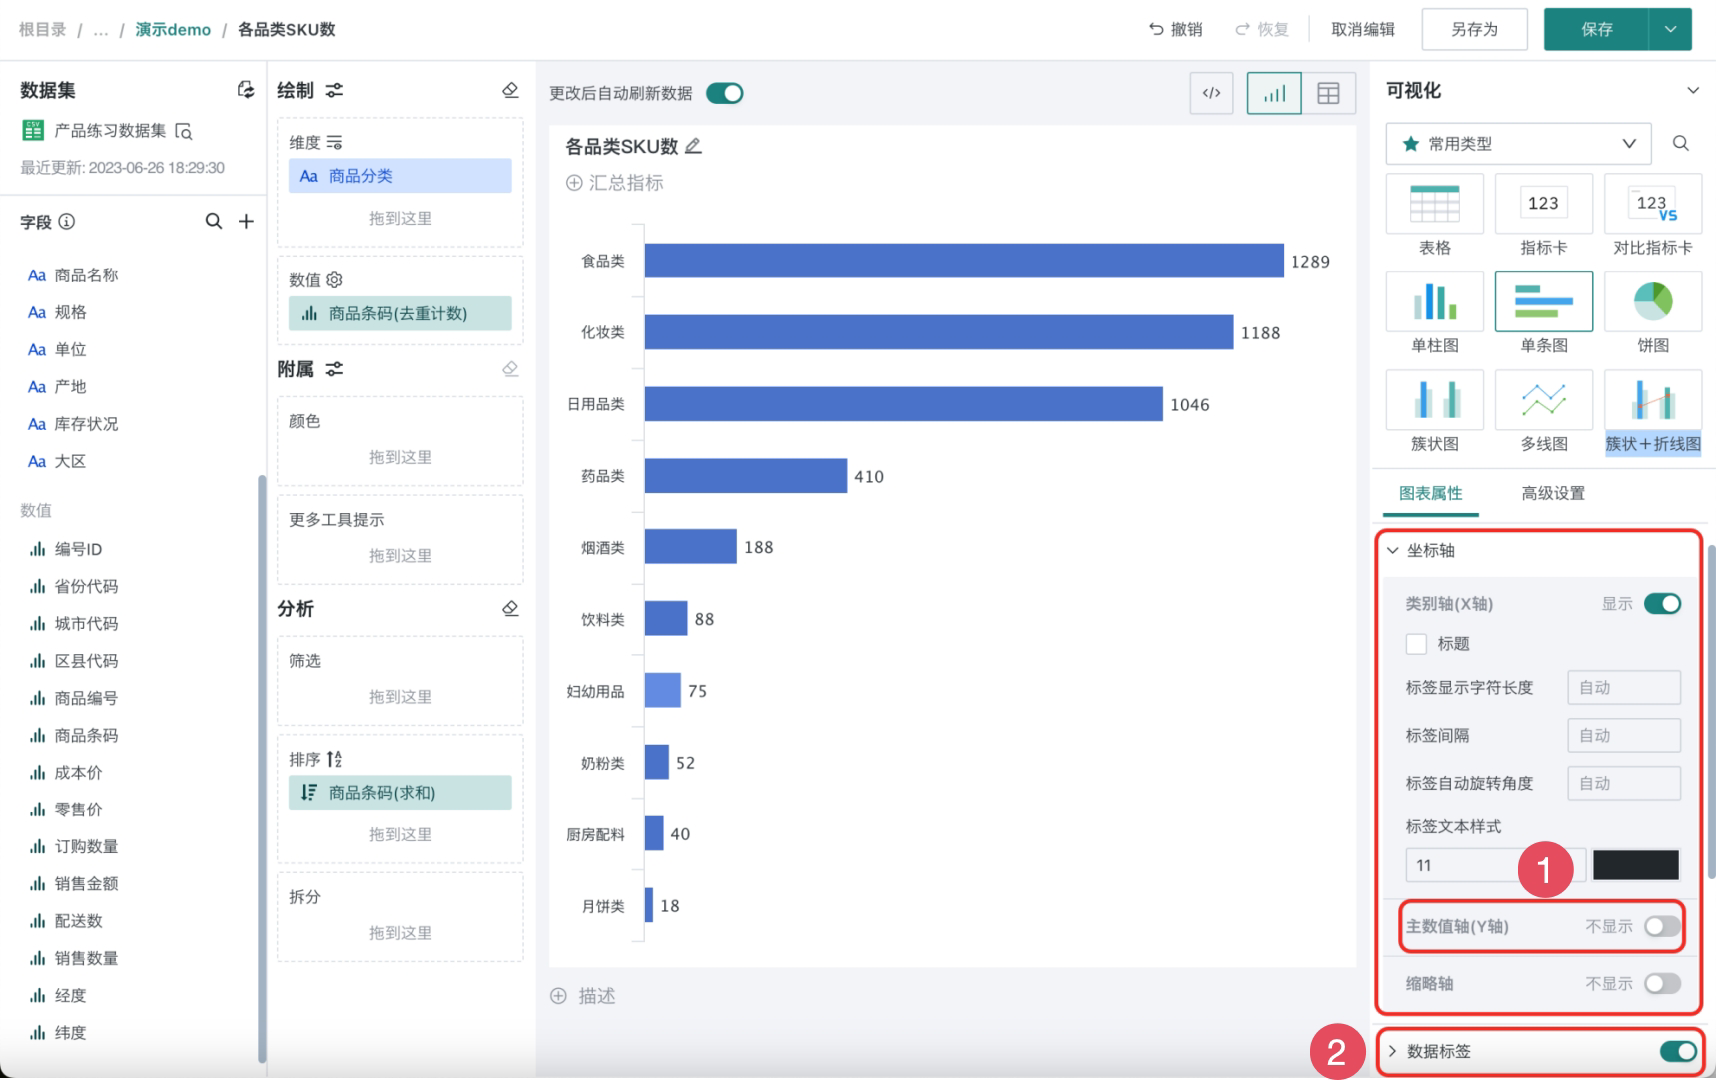Open the label font size 11 dropdown

click(1495, 865)
